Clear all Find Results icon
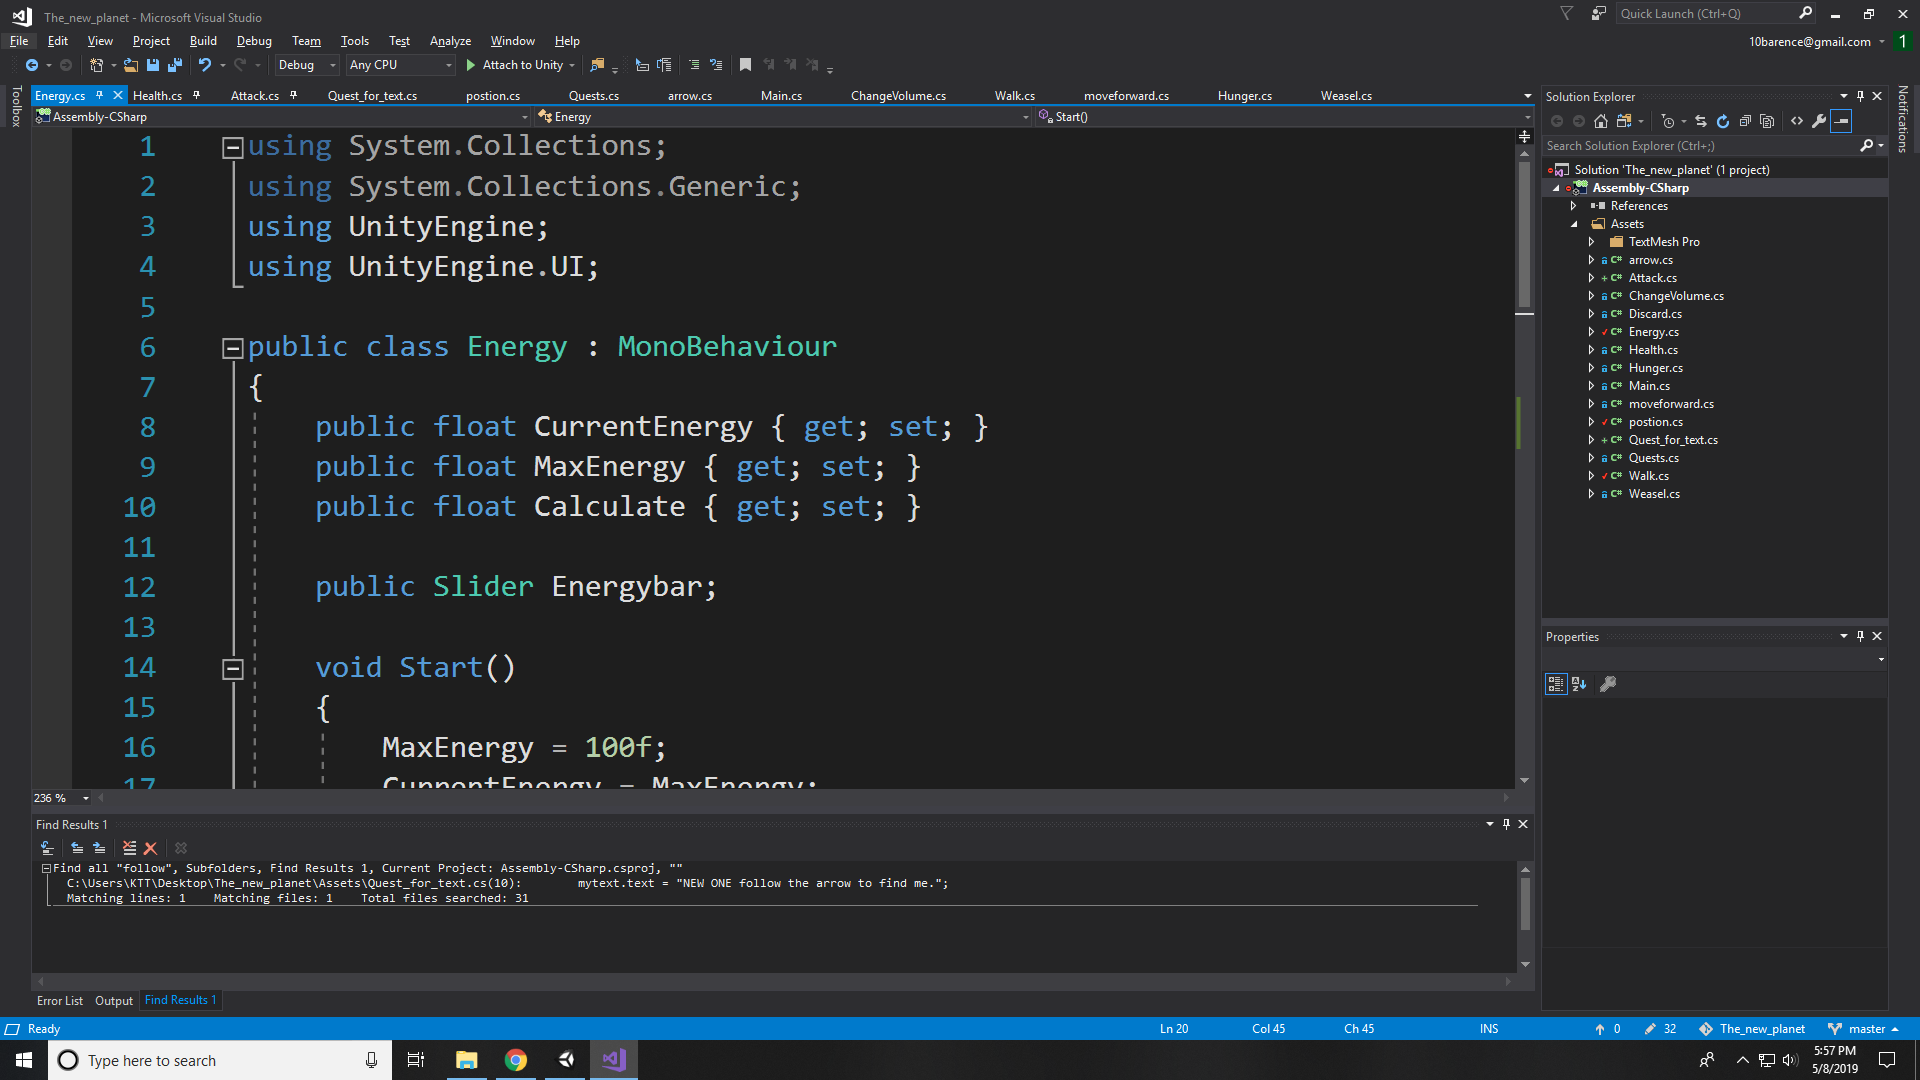 [x=151, y=848]
